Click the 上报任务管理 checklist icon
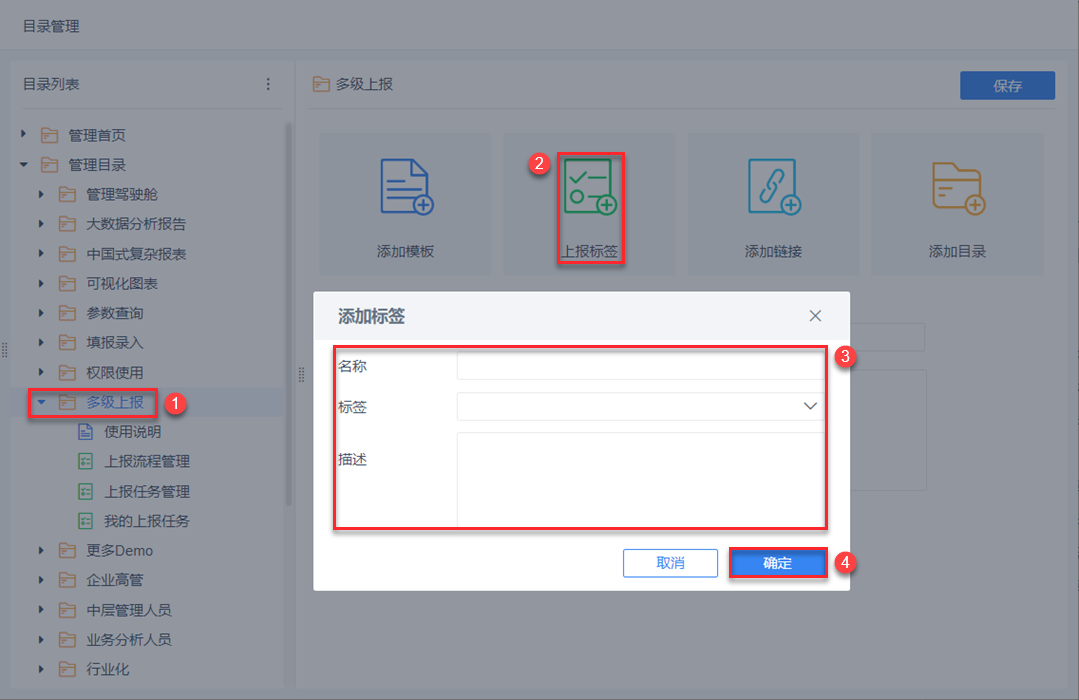This screenshot has height=700, width=1079. coord(85,491)
